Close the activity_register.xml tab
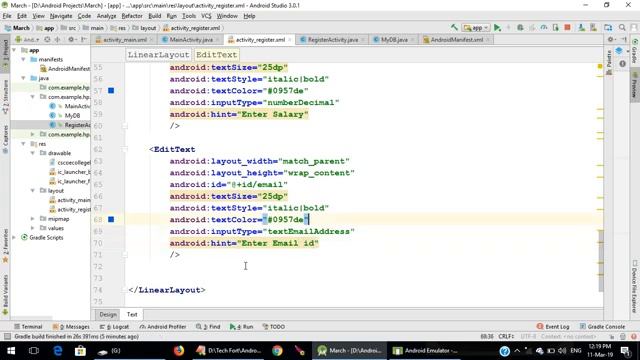Screen dimensions: 640x360 click(290, 40)
